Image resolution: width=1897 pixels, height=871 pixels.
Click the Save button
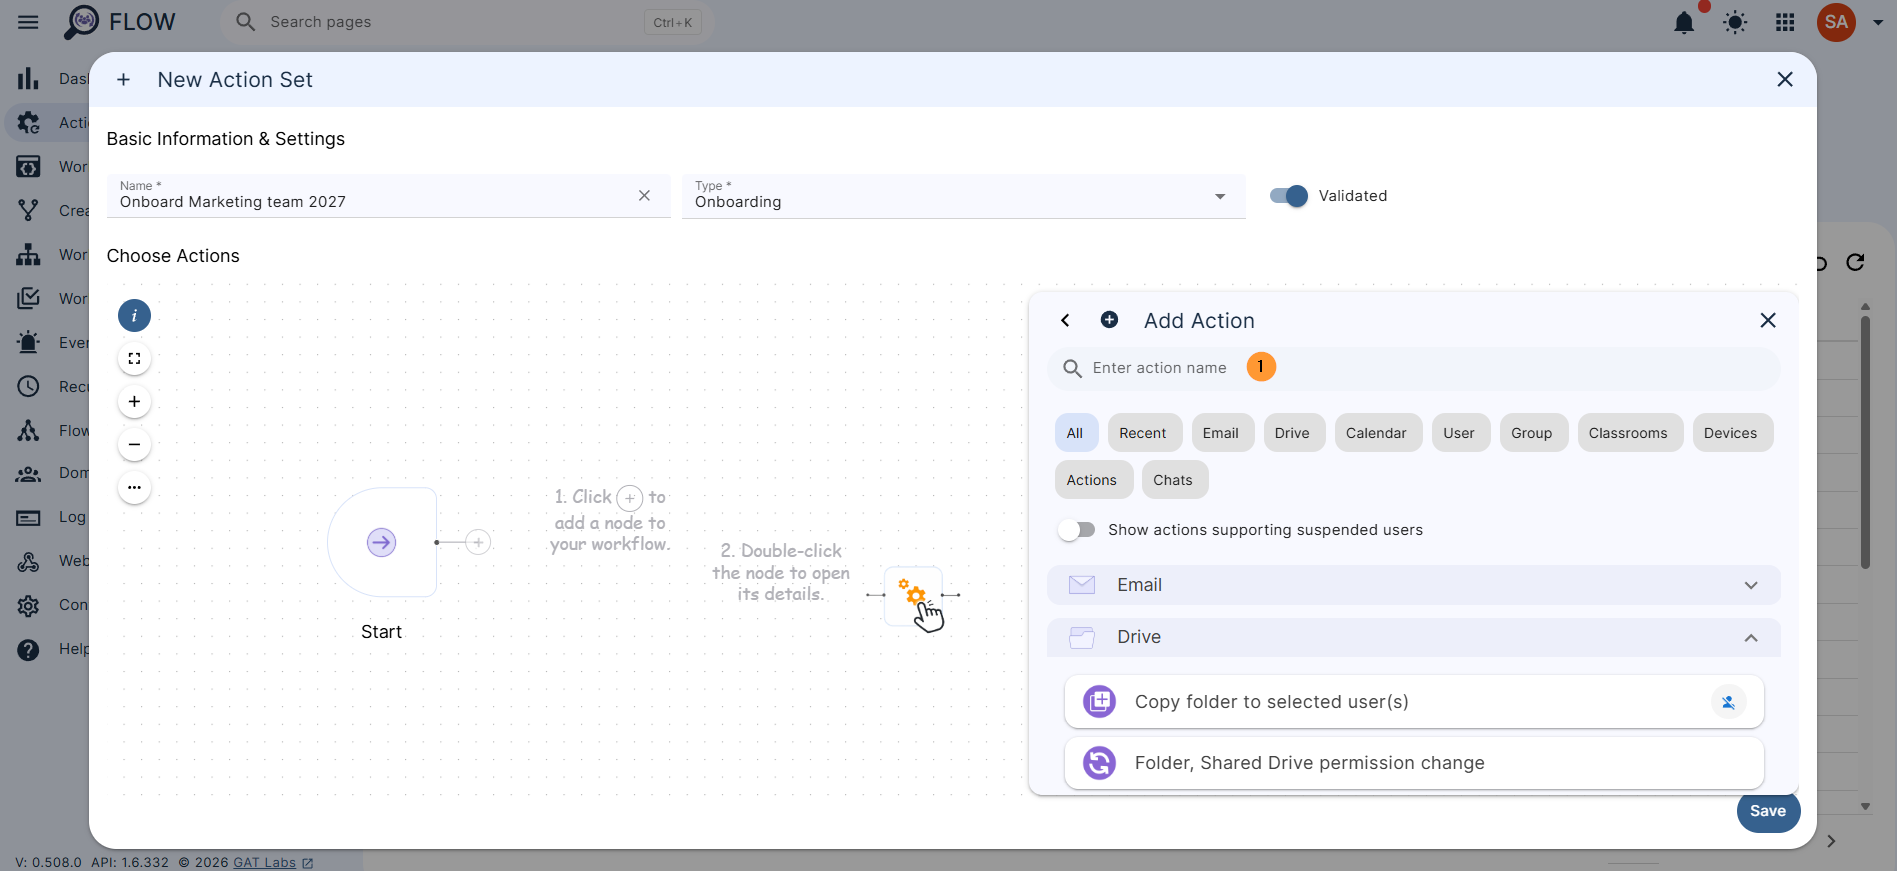tap(1768, 811)
